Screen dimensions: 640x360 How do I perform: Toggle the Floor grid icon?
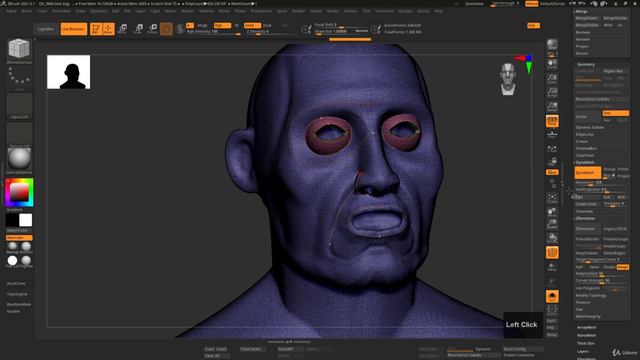[552, 135]
